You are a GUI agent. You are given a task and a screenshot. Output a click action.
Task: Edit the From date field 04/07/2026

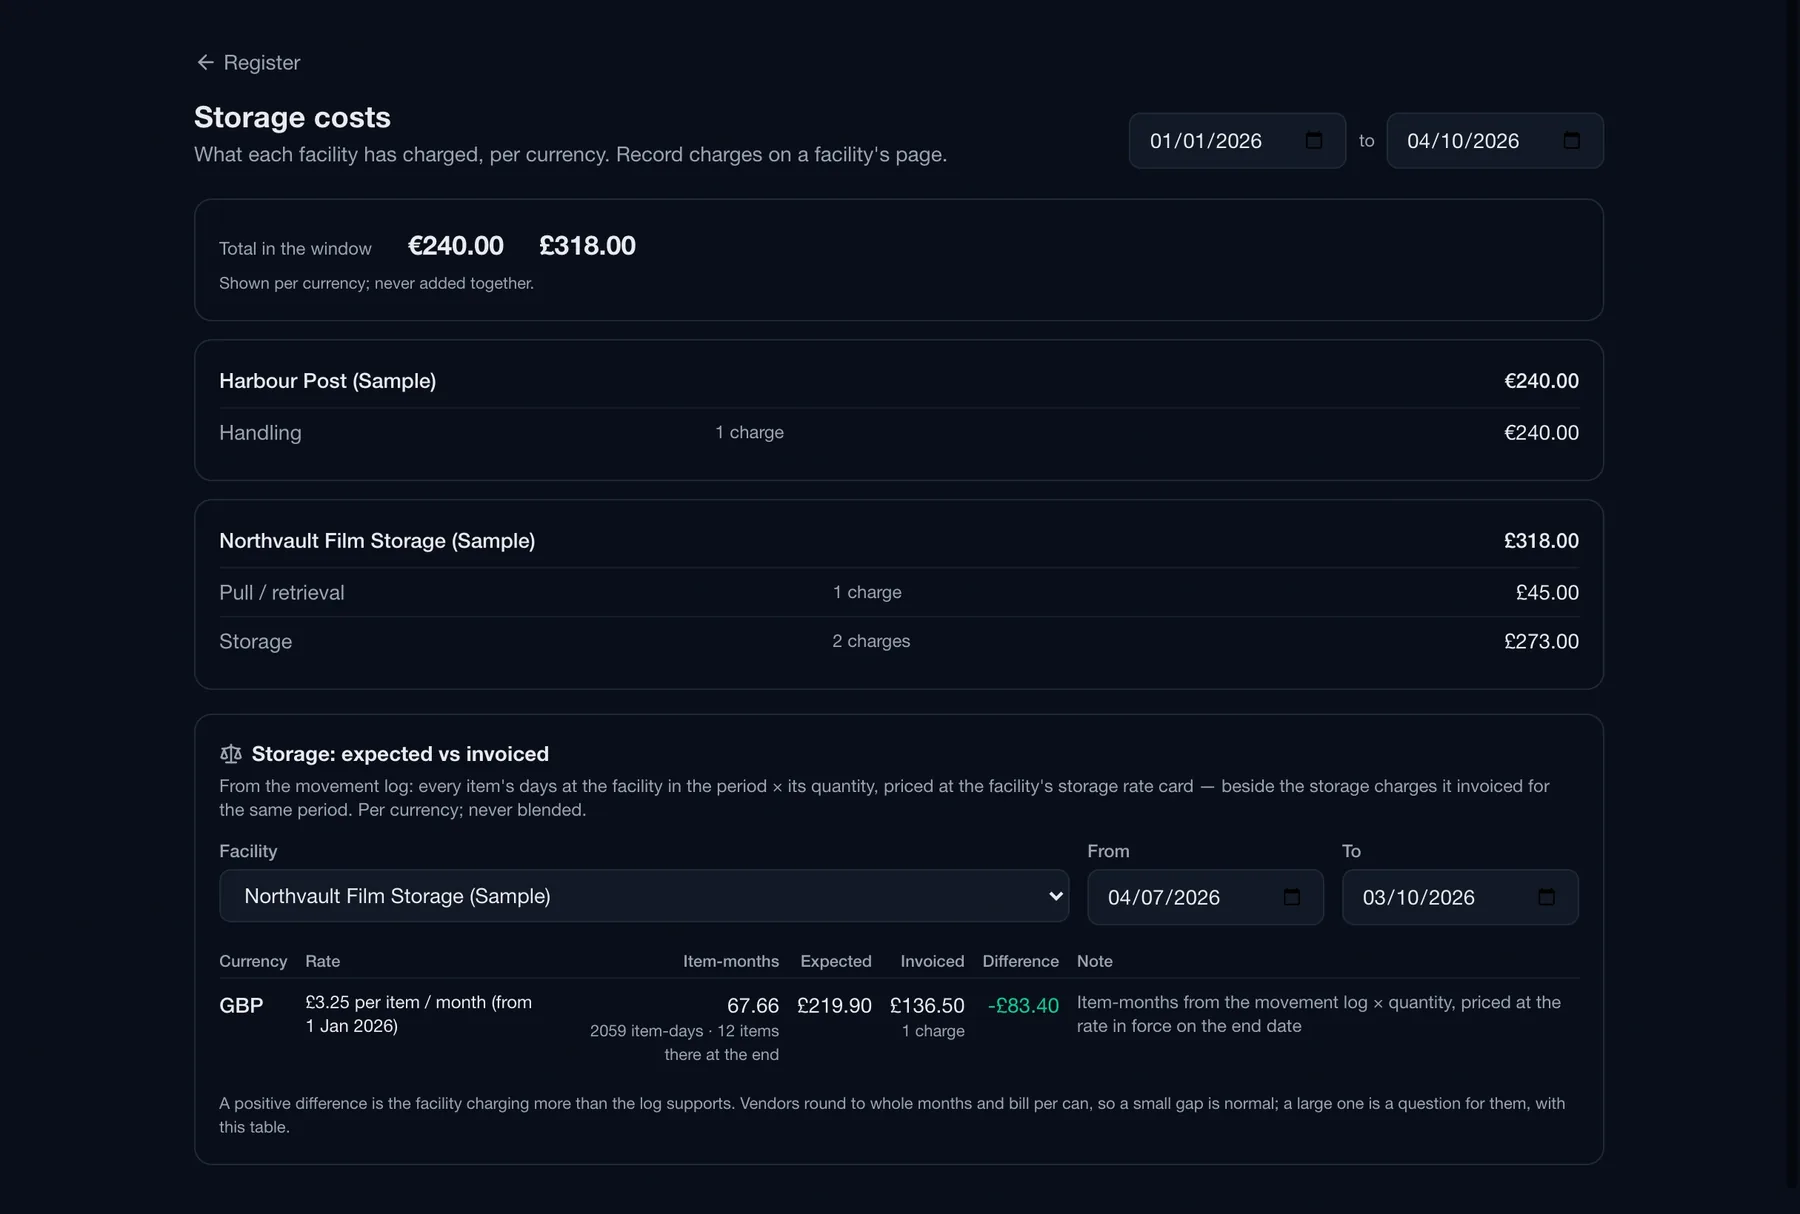pos(1205,897)
